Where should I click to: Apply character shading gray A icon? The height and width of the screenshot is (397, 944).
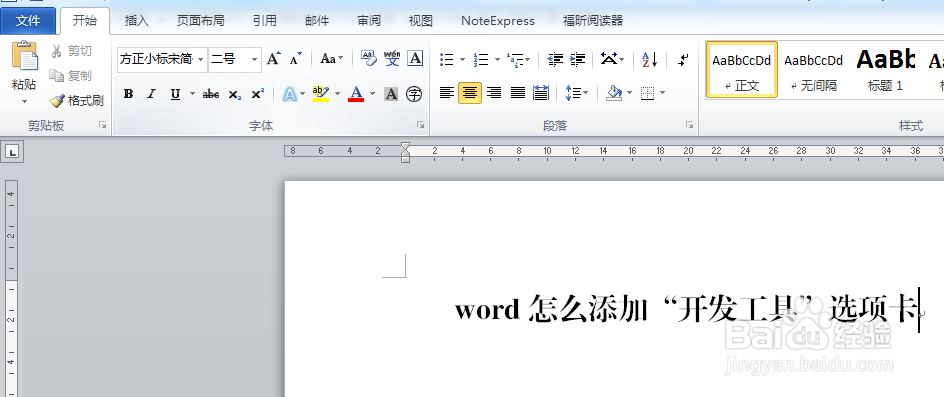(391, 93)
